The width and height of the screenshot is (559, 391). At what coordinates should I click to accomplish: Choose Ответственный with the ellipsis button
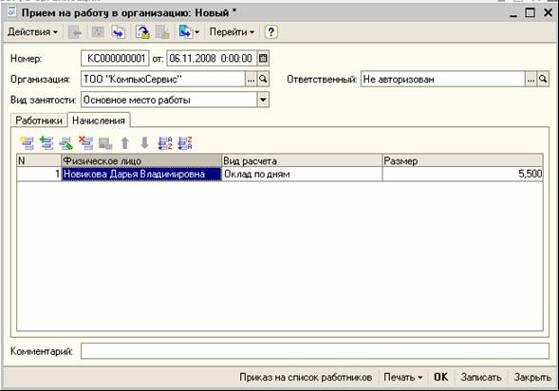531,79
